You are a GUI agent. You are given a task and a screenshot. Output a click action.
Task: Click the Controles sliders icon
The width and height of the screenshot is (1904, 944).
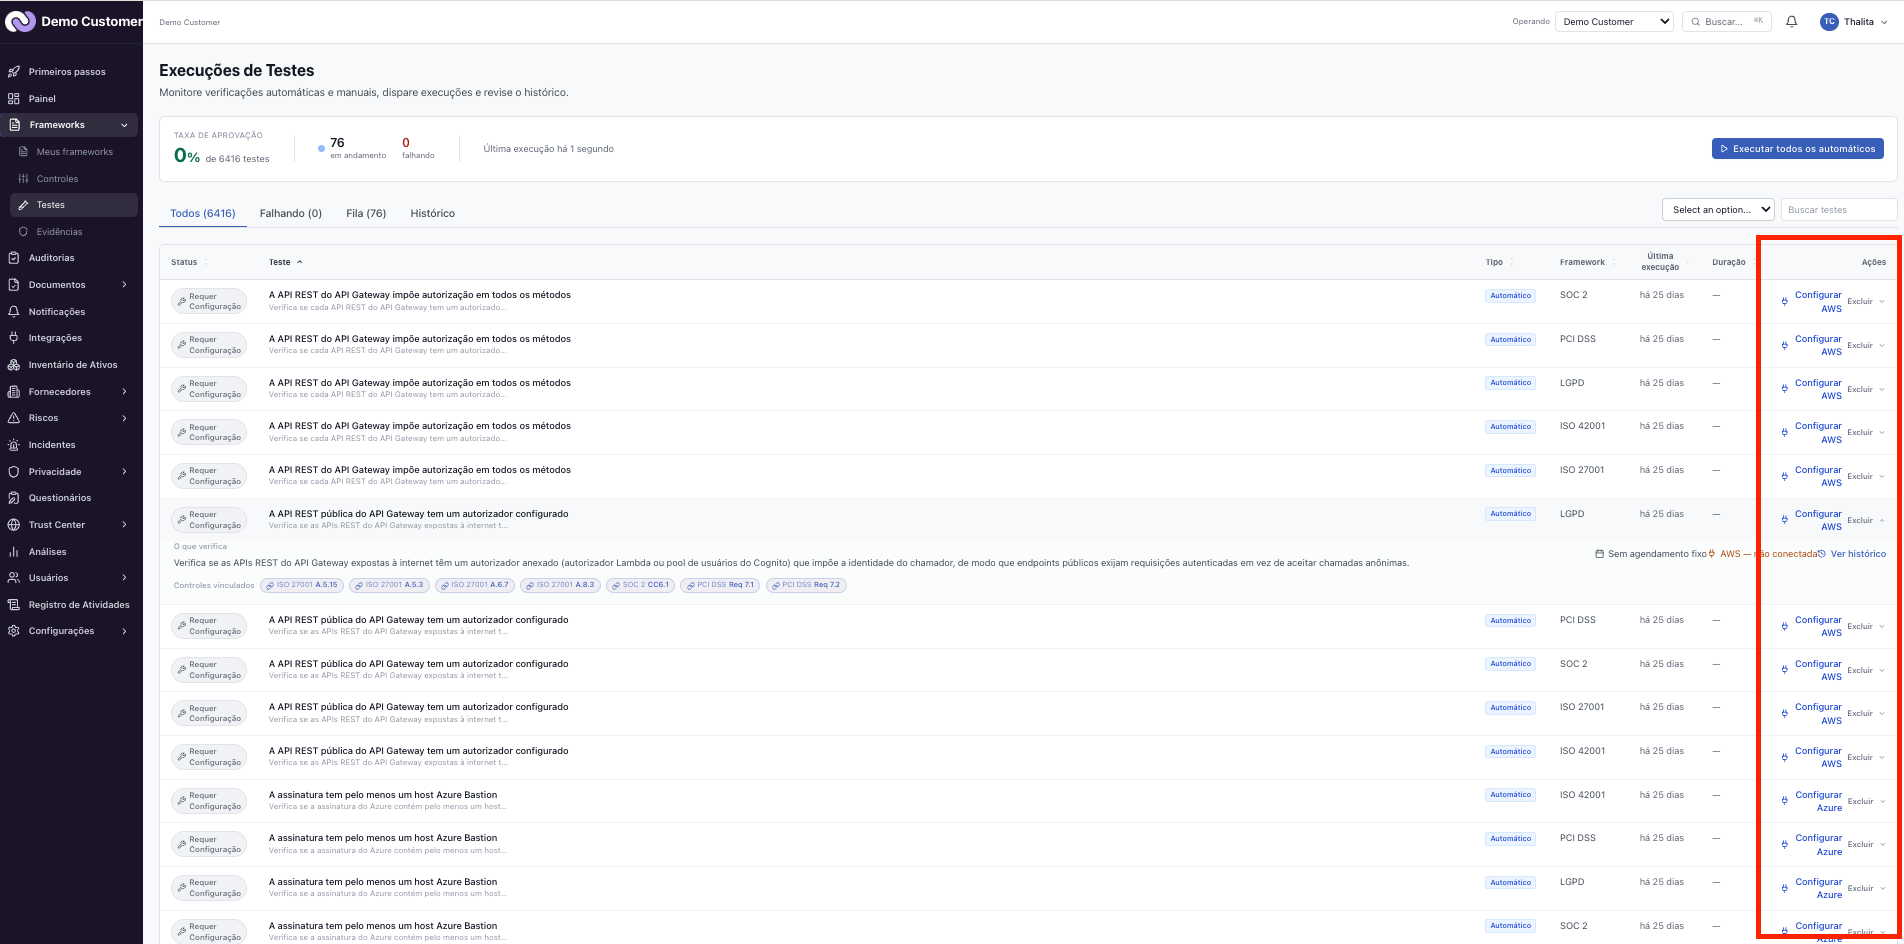coord(24,179)
